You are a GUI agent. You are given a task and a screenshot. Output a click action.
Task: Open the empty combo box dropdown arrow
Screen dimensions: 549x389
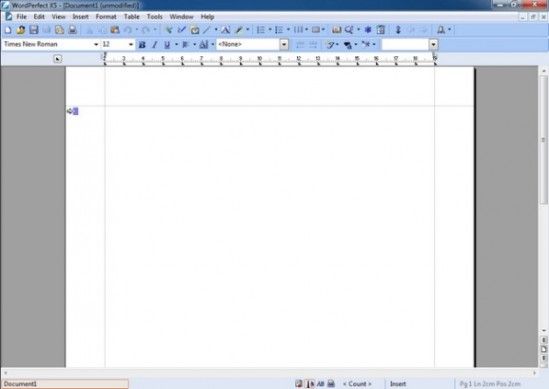pos(433,44)
